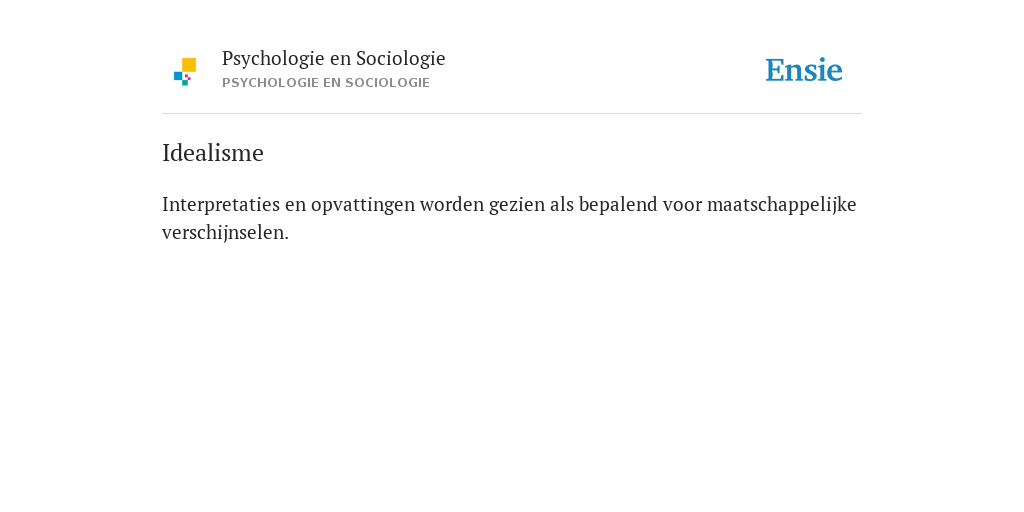Click the horizontal divider below the header
This screenshot has width=1024, height=512.
tap(512, 114)
